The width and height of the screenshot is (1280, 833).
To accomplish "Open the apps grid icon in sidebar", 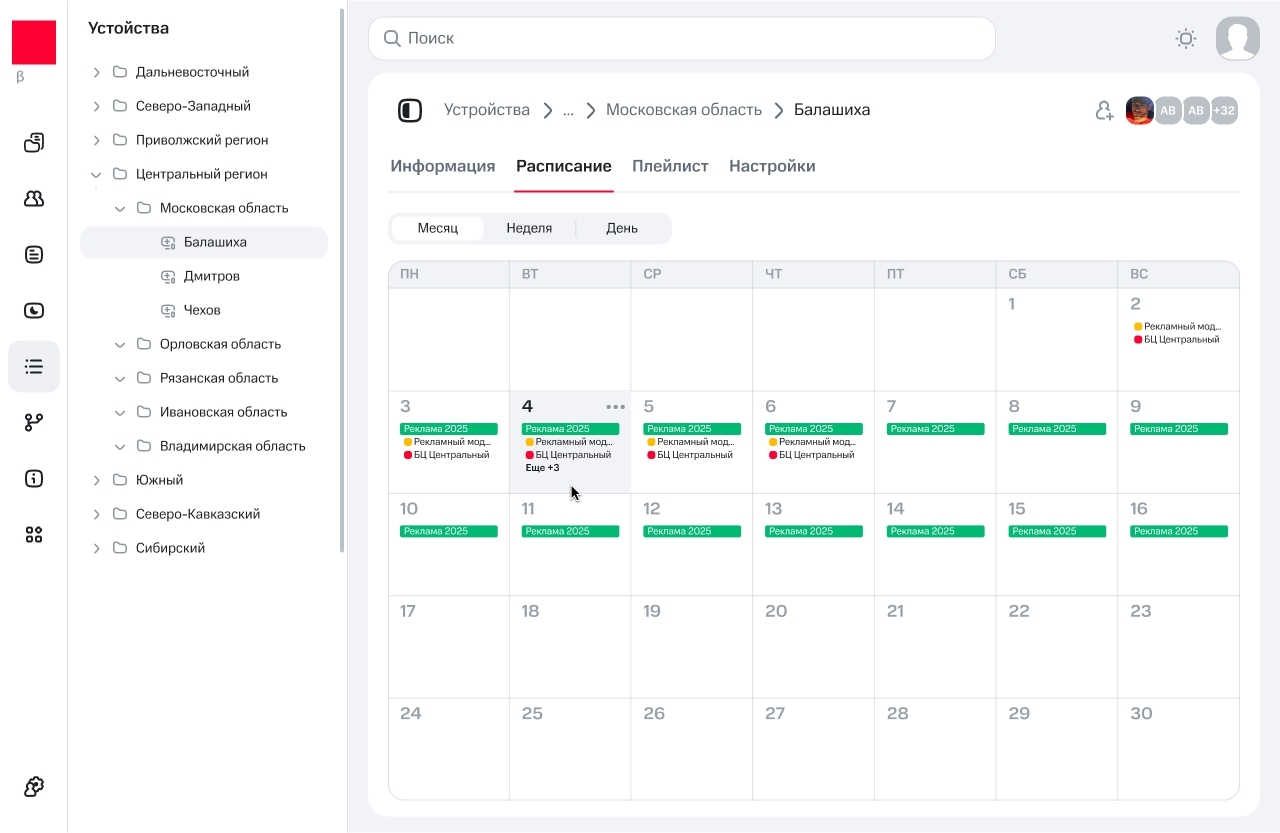I will pos(34,534).
